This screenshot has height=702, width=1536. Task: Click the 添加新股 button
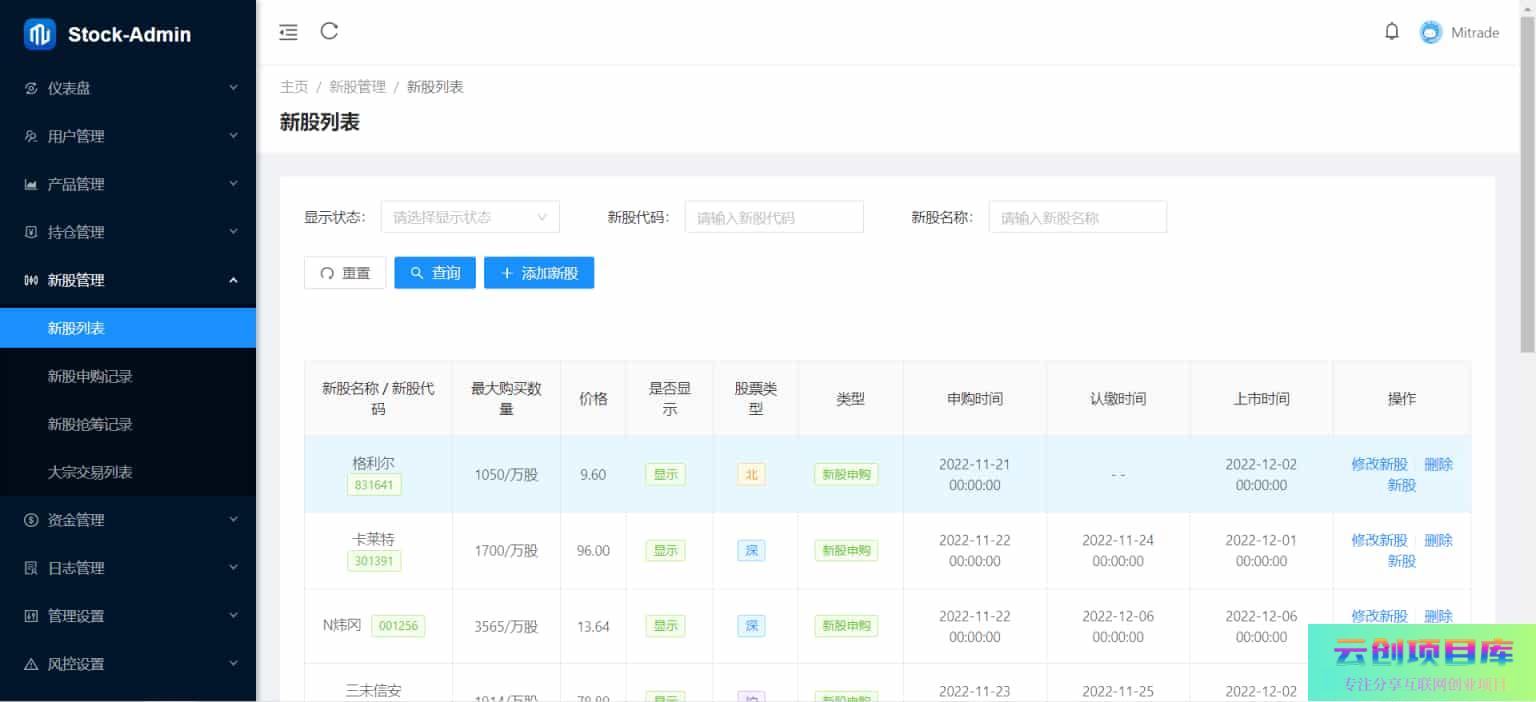(539, 273)
